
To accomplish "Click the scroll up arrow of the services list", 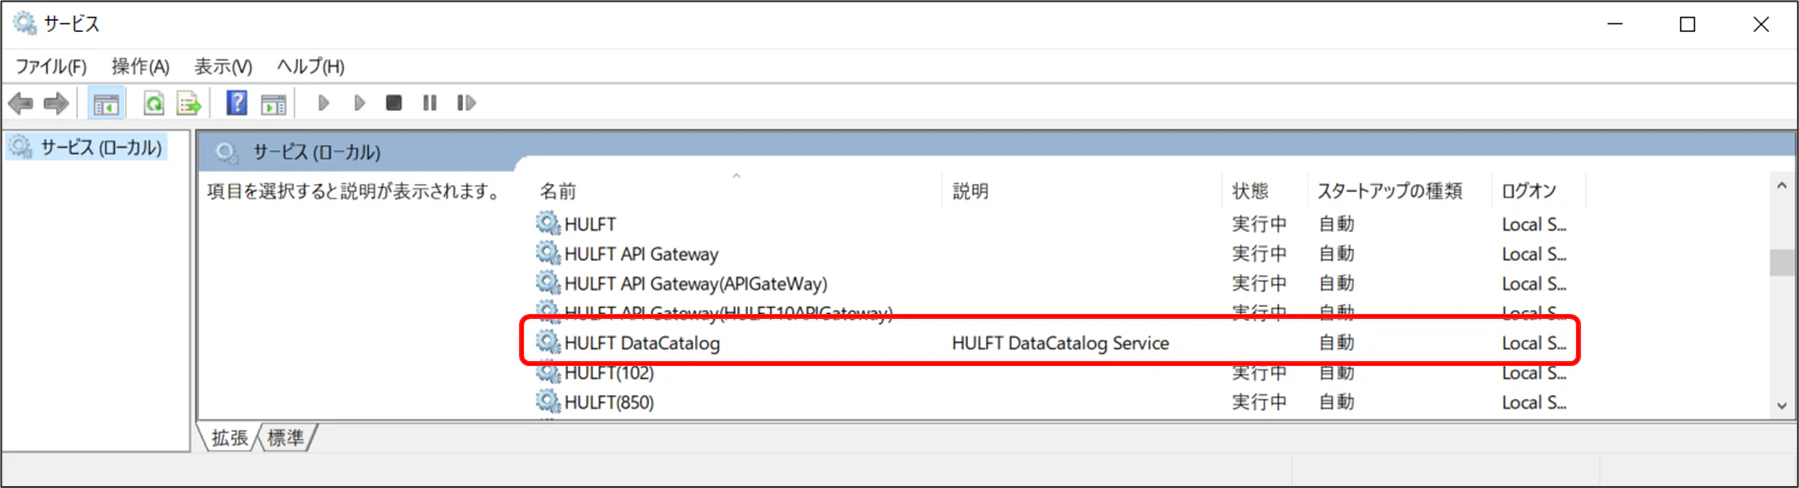I will click(x=1781, y=186).
